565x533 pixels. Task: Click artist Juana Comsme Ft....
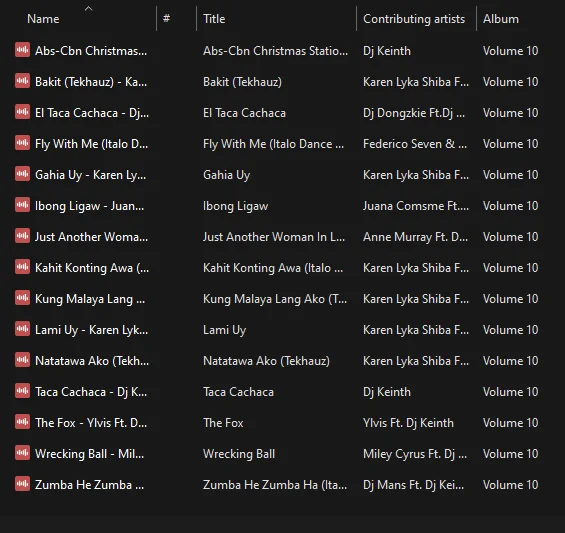(x=416, y=206)
